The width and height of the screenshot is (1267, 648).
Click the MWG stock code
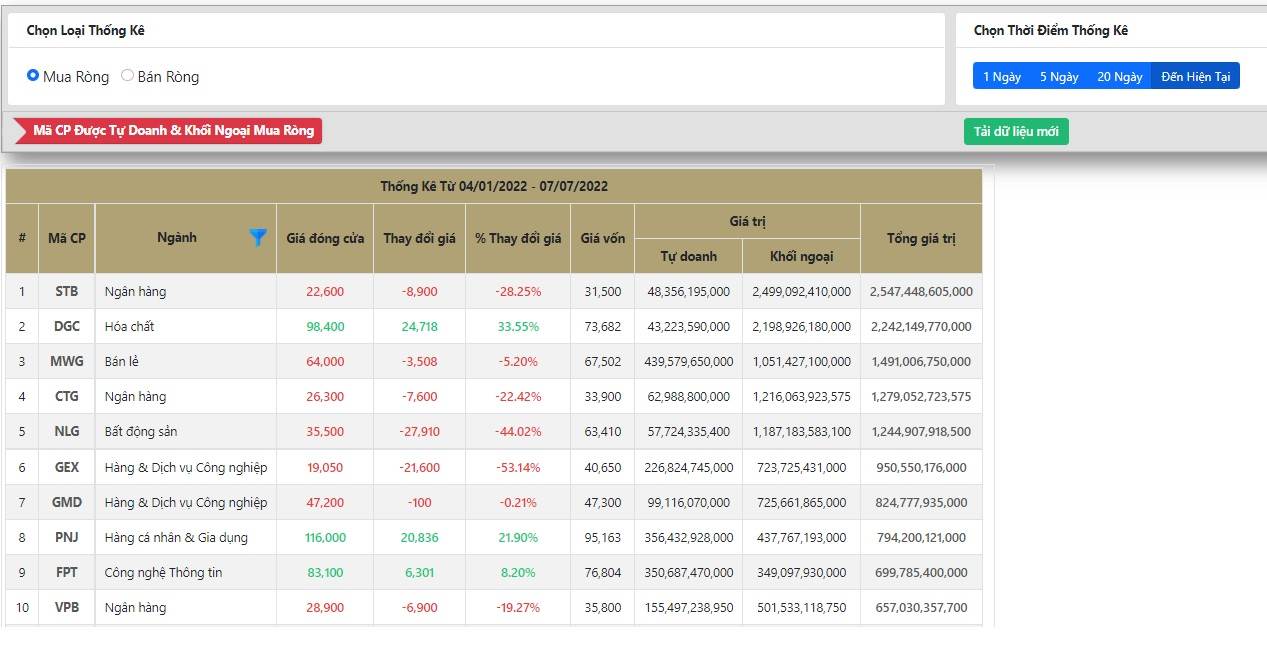pyautogui.click(x=67, y=362)
